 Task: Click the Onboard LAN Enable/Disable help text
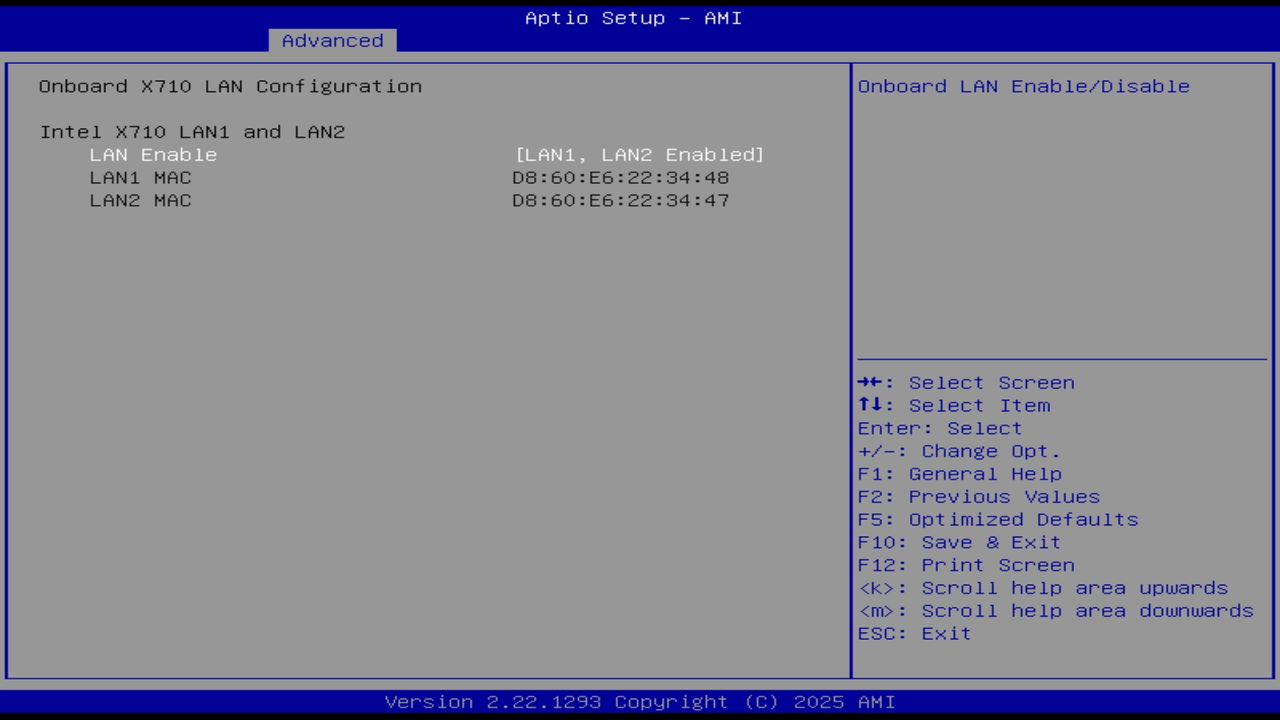(1024, 86)
